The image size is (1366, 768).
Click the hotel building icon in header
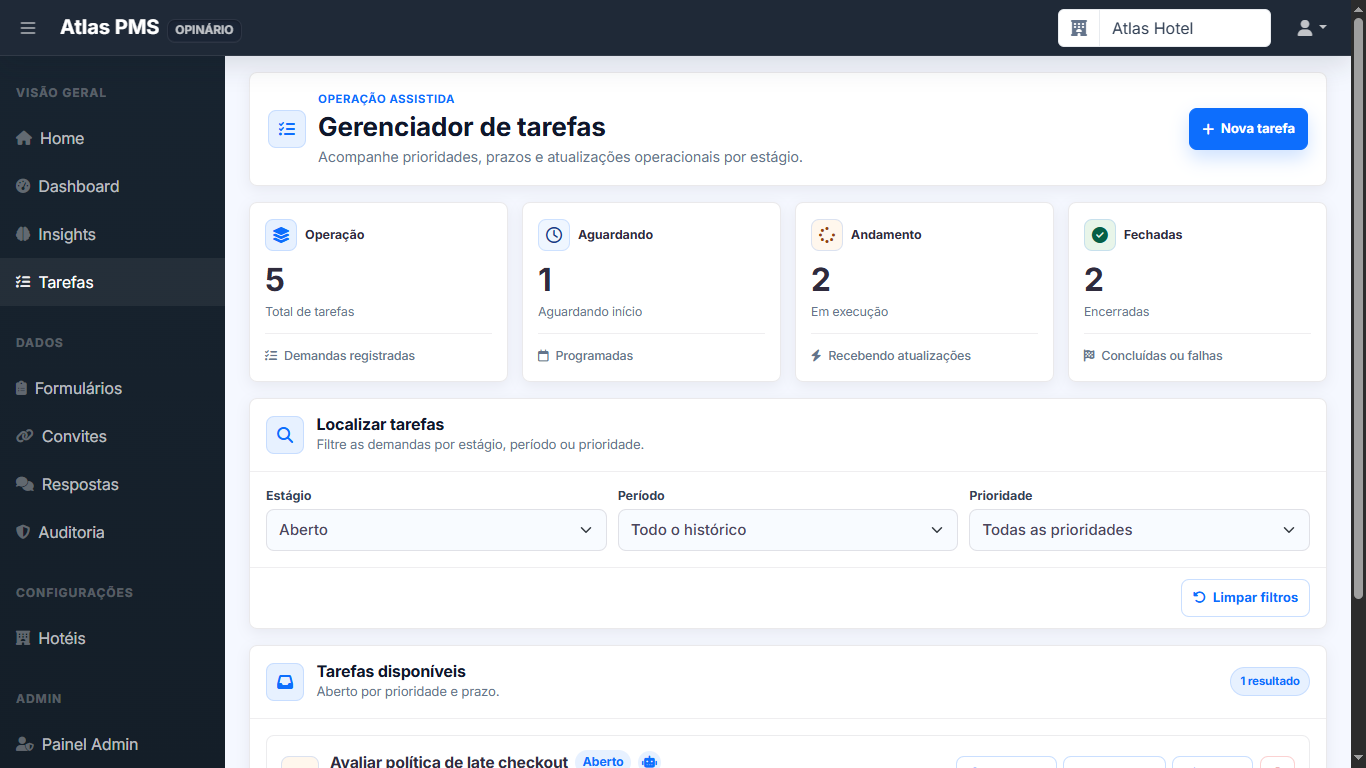point(1079,28)
